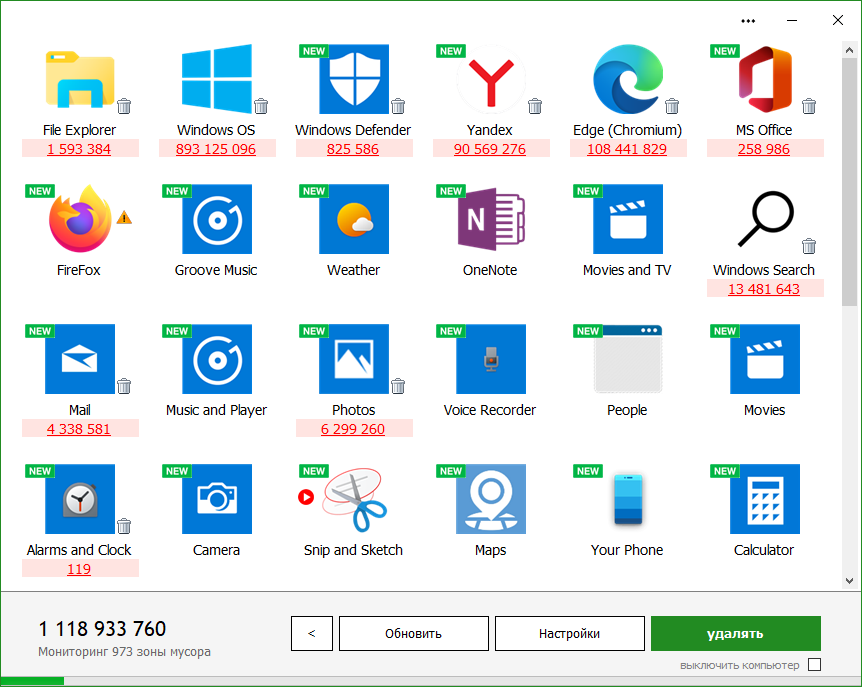Click the scrollbar up arrow
Image resolution: width=862 pixels, height=687 pixels.
850,48
